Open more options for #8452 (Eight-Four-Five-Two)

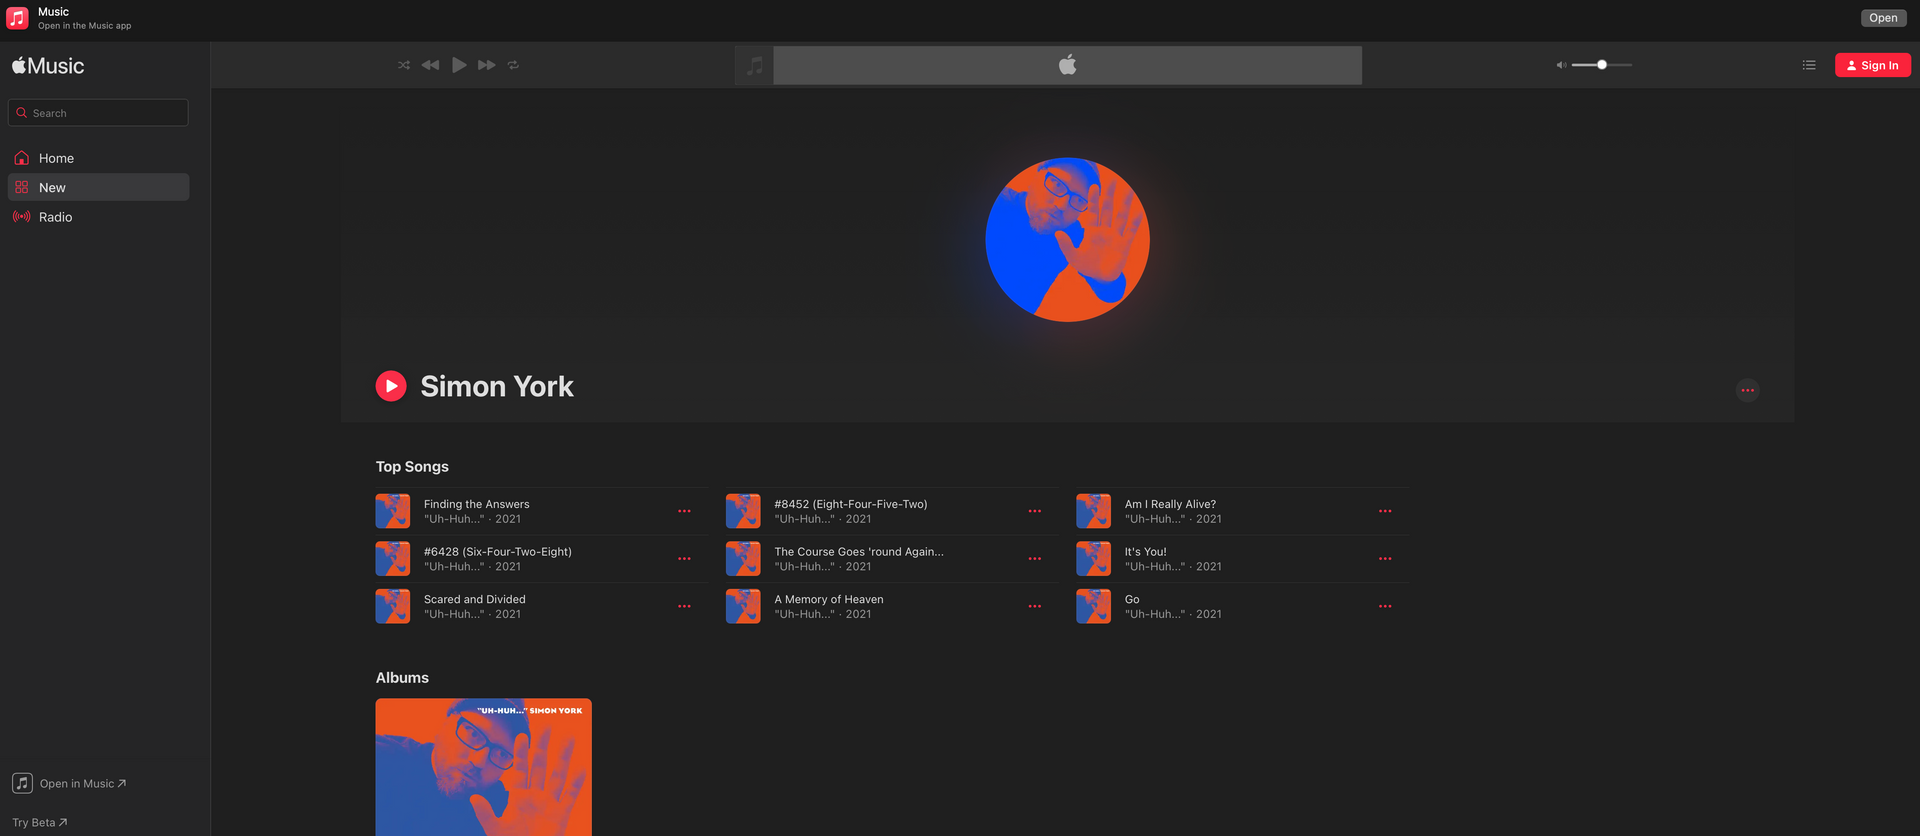pos(1035,511)
